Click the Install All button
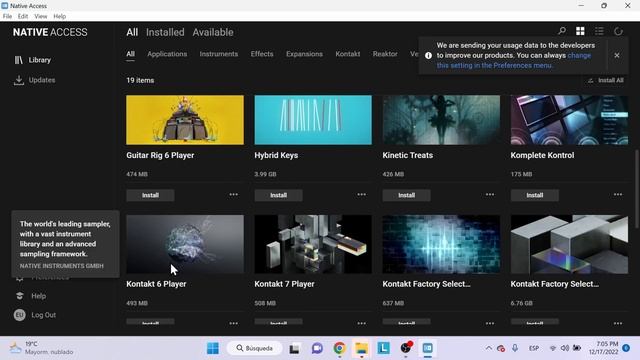Image resolution: width=640 pixels, height=360 pixels. pos(606,80)
